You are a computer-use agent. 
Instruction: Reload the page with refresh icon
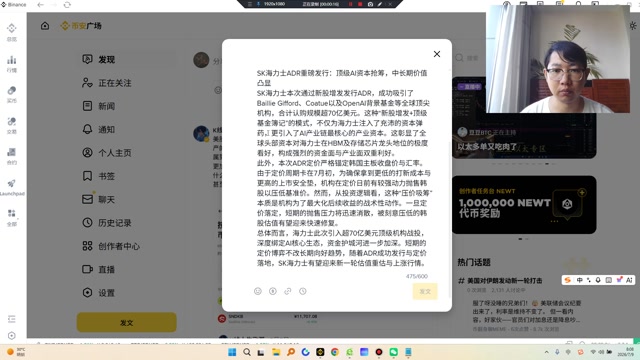[x=67, y=5]
